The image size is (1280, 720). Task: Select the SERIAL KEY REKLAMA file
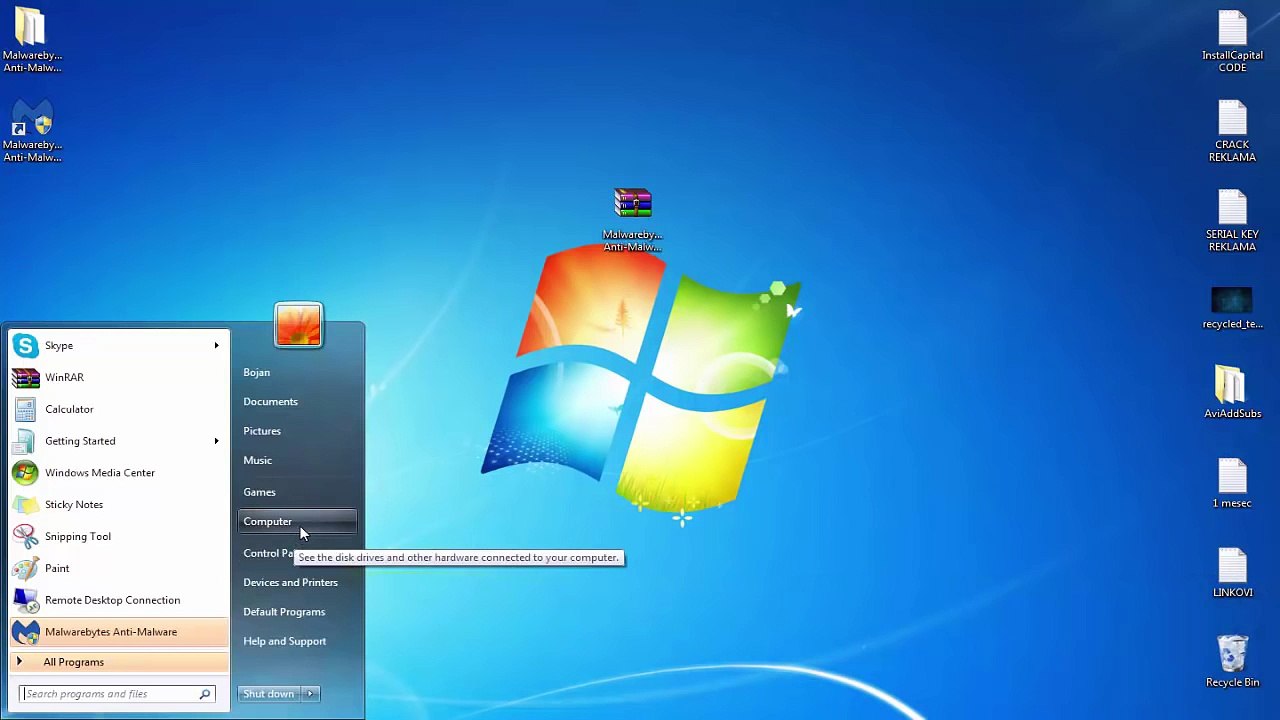pyautogui.click(x=1232, y=220)
